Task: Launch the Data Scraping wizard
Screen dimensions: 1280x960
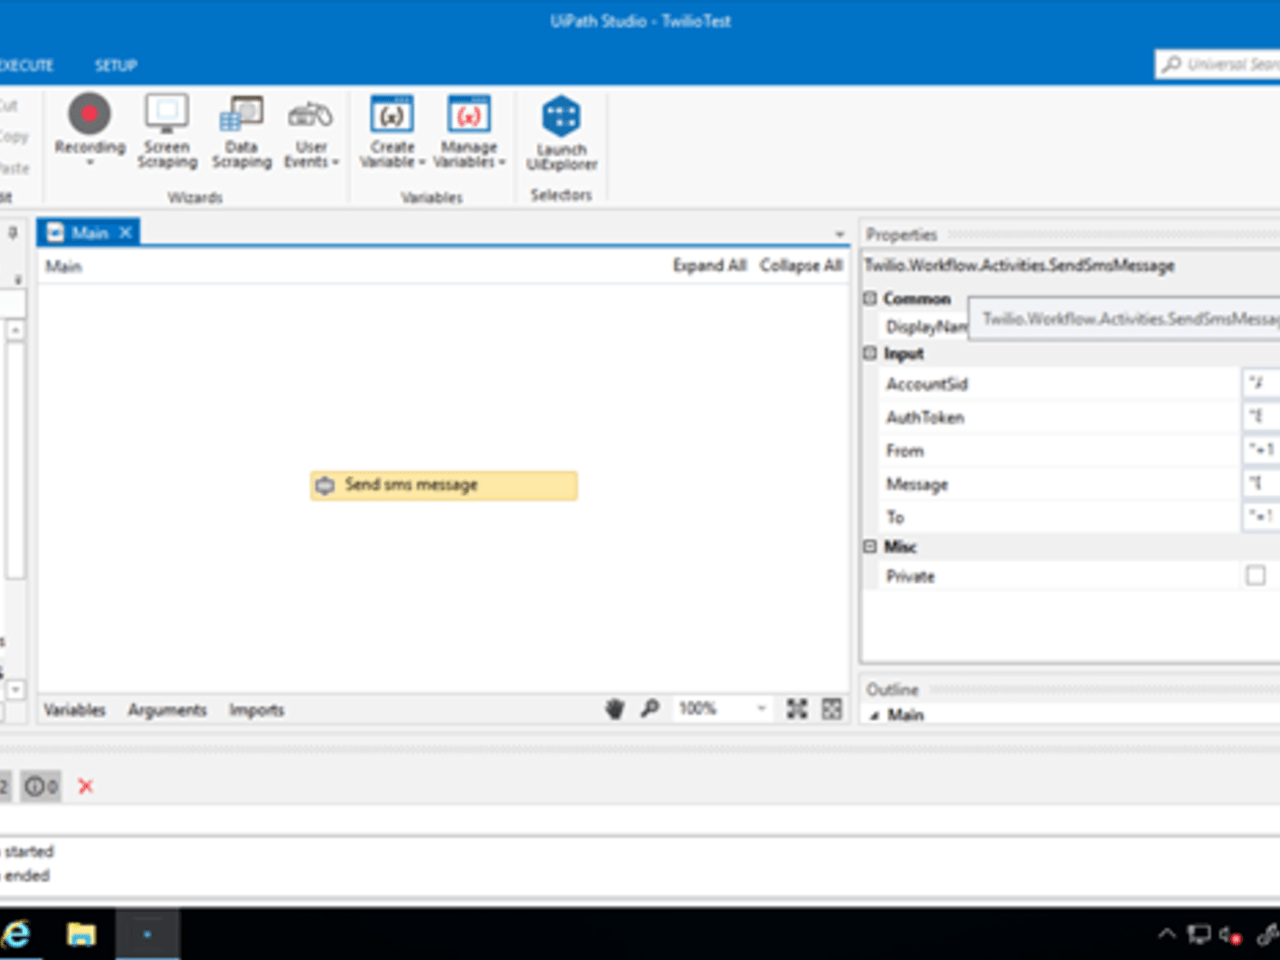Action: point(241,131)
